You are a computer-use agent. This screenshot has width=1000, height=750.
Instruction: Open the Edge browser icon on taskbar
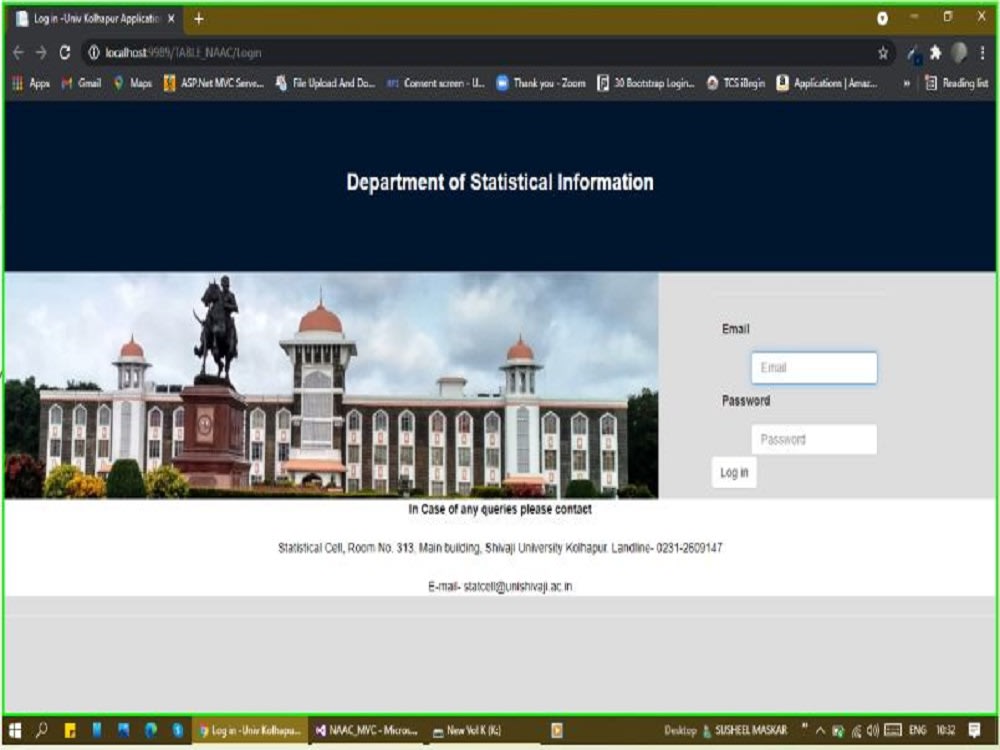coord(151,731)
